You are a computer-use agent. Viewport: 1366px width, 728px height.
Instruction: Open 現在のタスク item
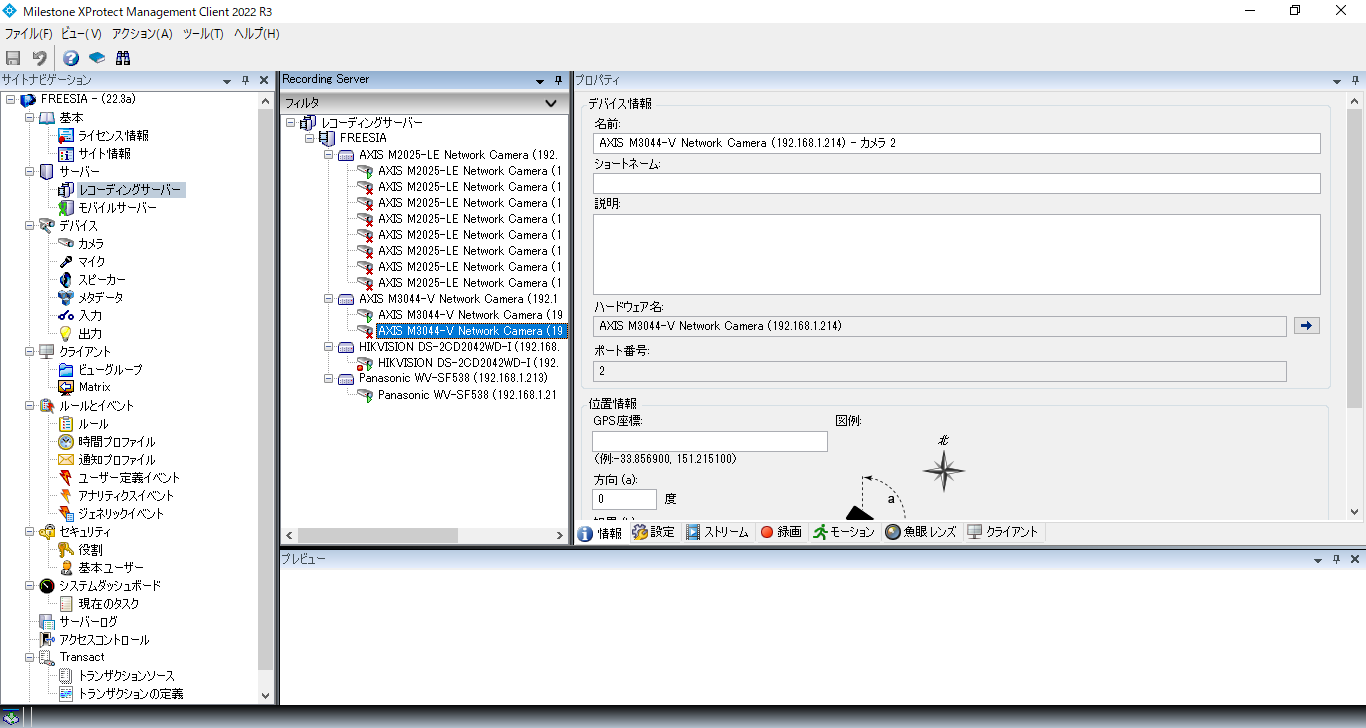pyautogui.click(x=109, y=604)
